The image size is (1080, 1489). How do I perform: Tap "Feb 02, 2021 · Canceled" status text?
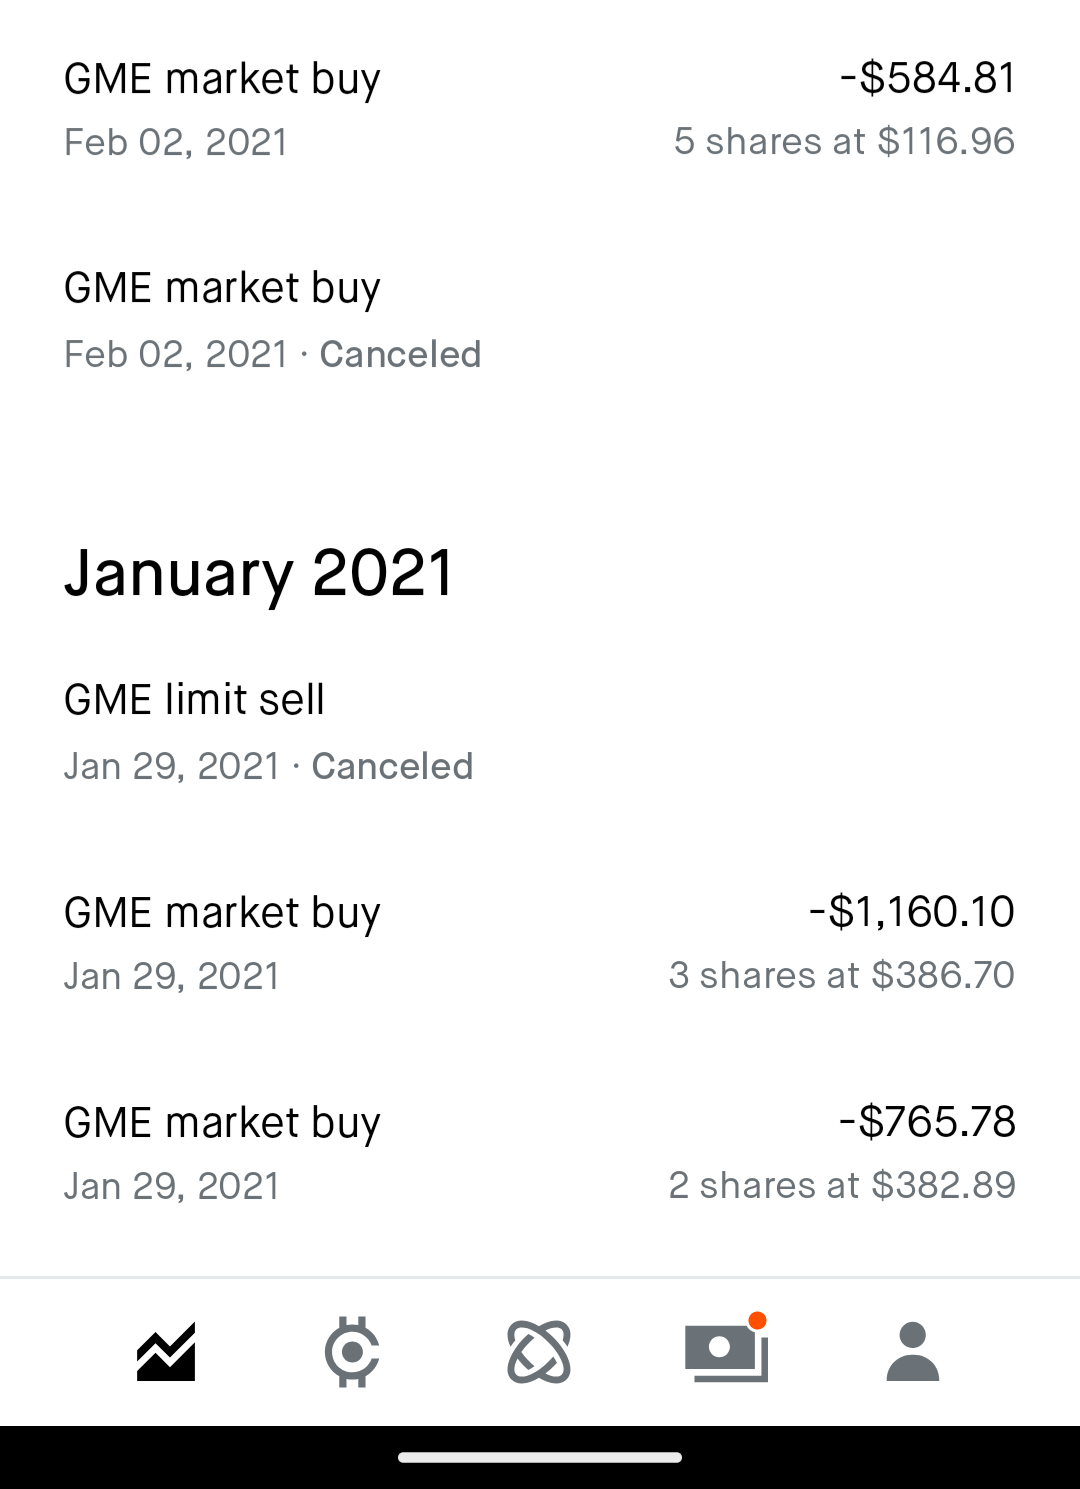pos(272,354)
